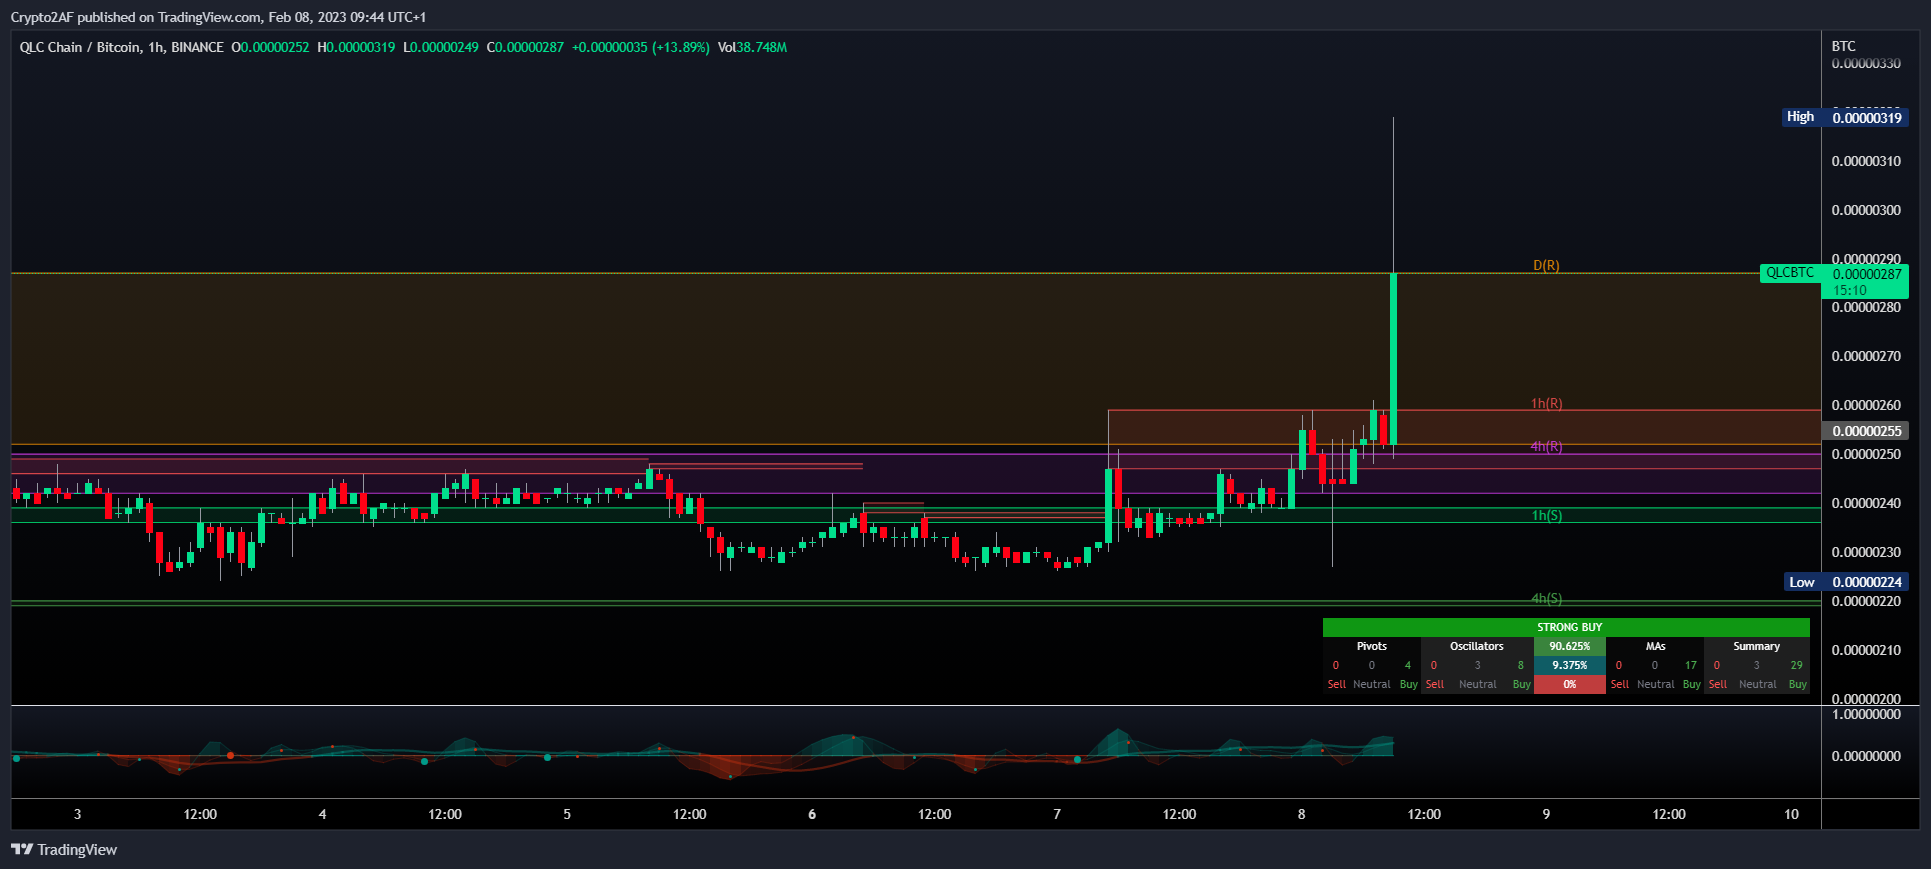Viewport: 1931px width, 869px height.
Task: Click the 0.00000310 price axis label
Action: (x=1866, y=161)
